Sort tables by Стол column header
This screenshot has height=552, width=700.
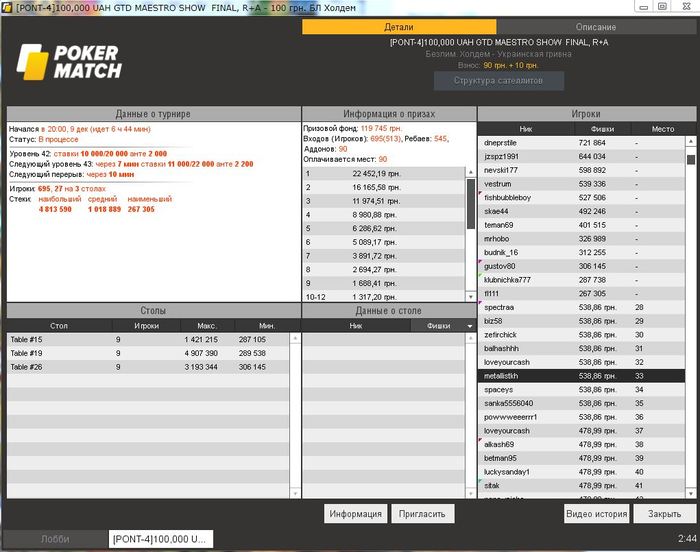pos(59,326)
